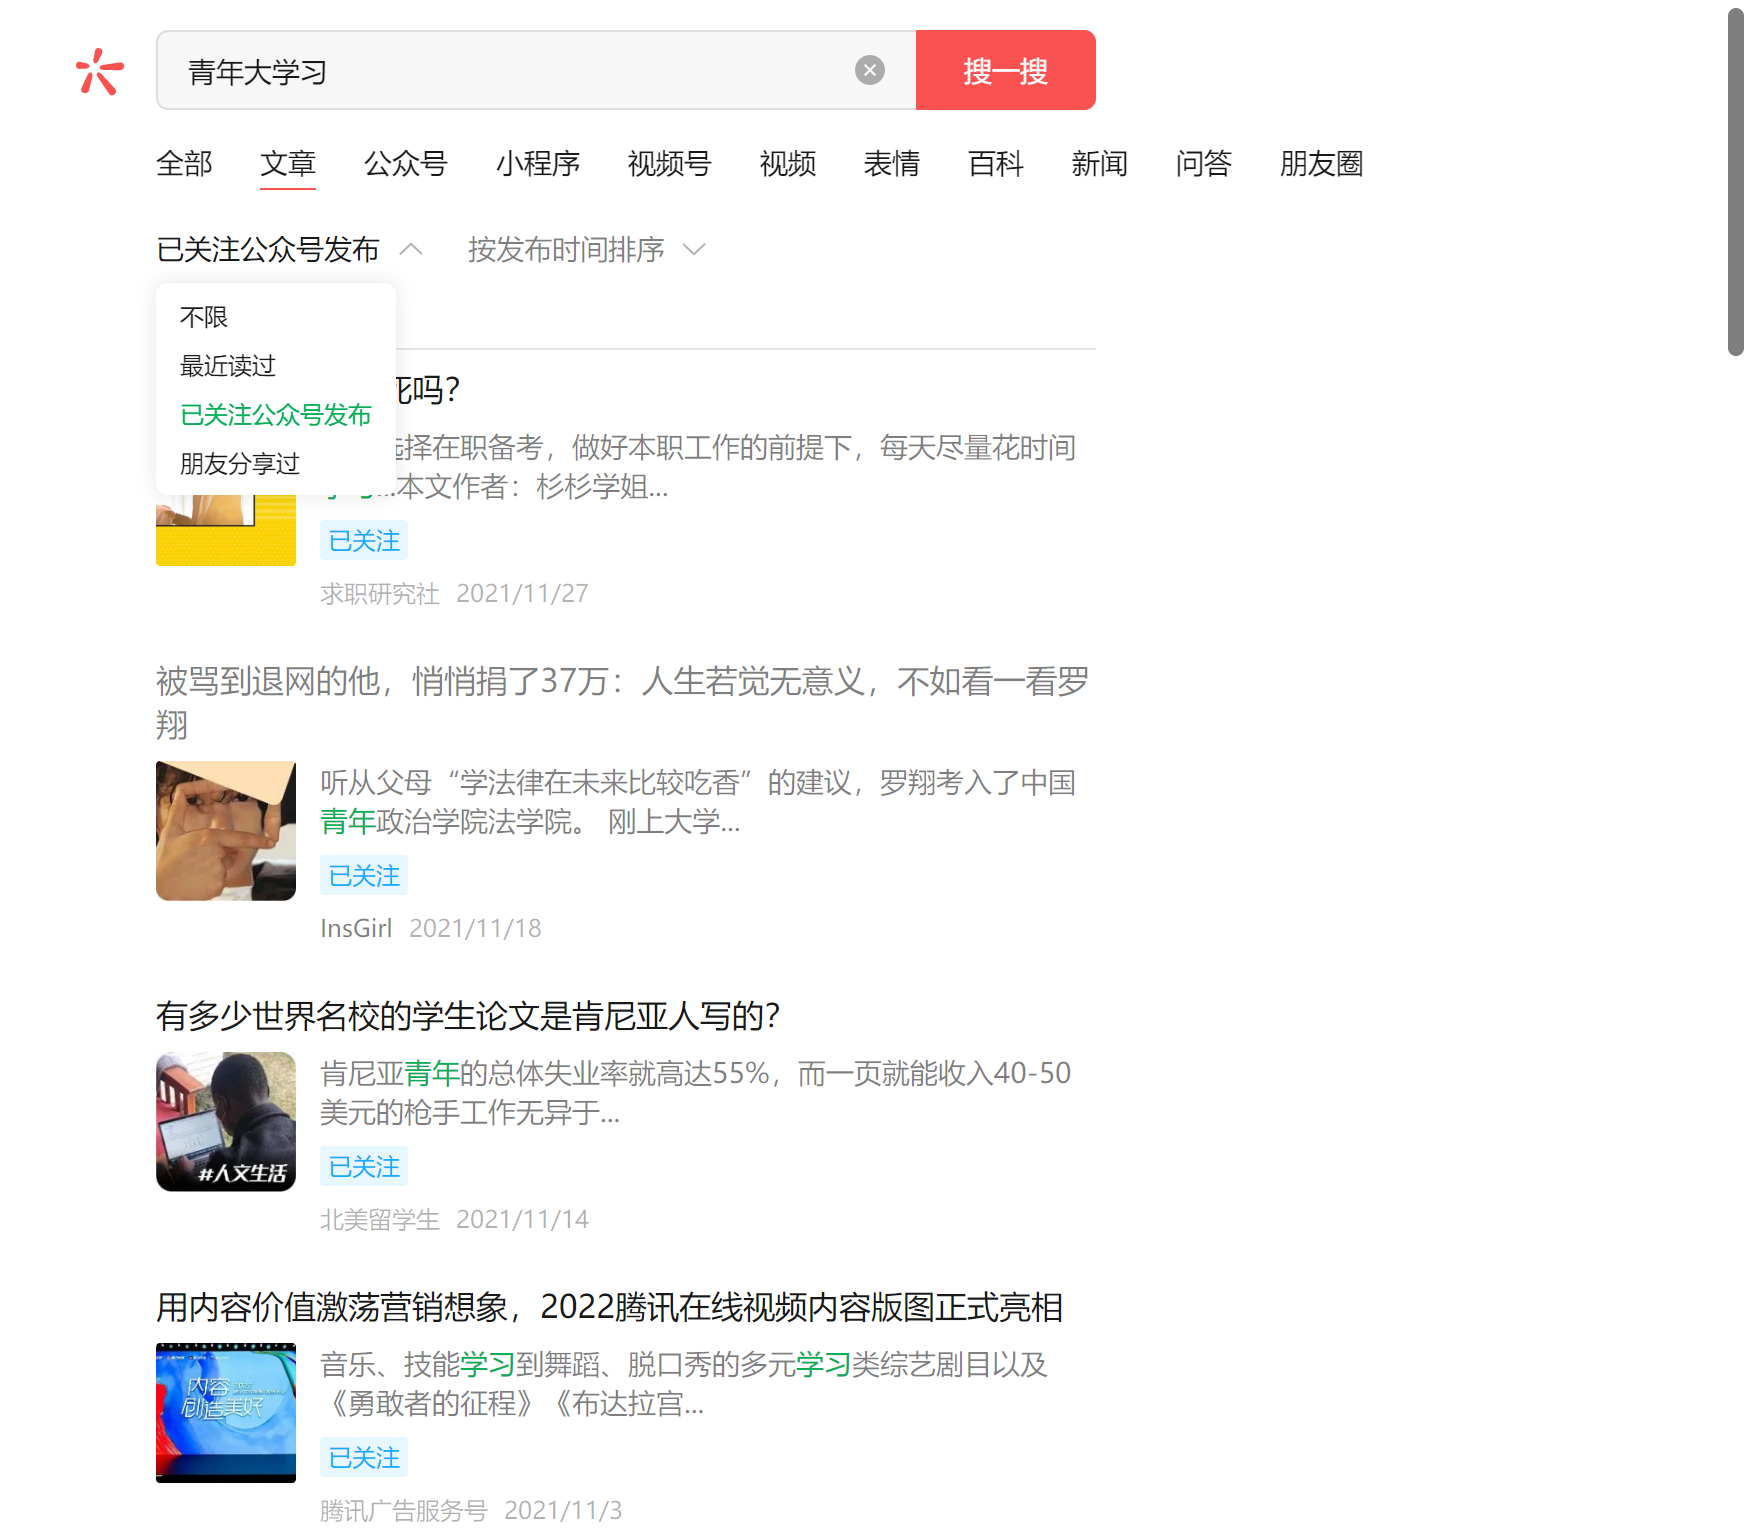Click 已关注 tag on the InsGirl article
This screenshot has width=1752, height=1532.
tap(364, 876)
